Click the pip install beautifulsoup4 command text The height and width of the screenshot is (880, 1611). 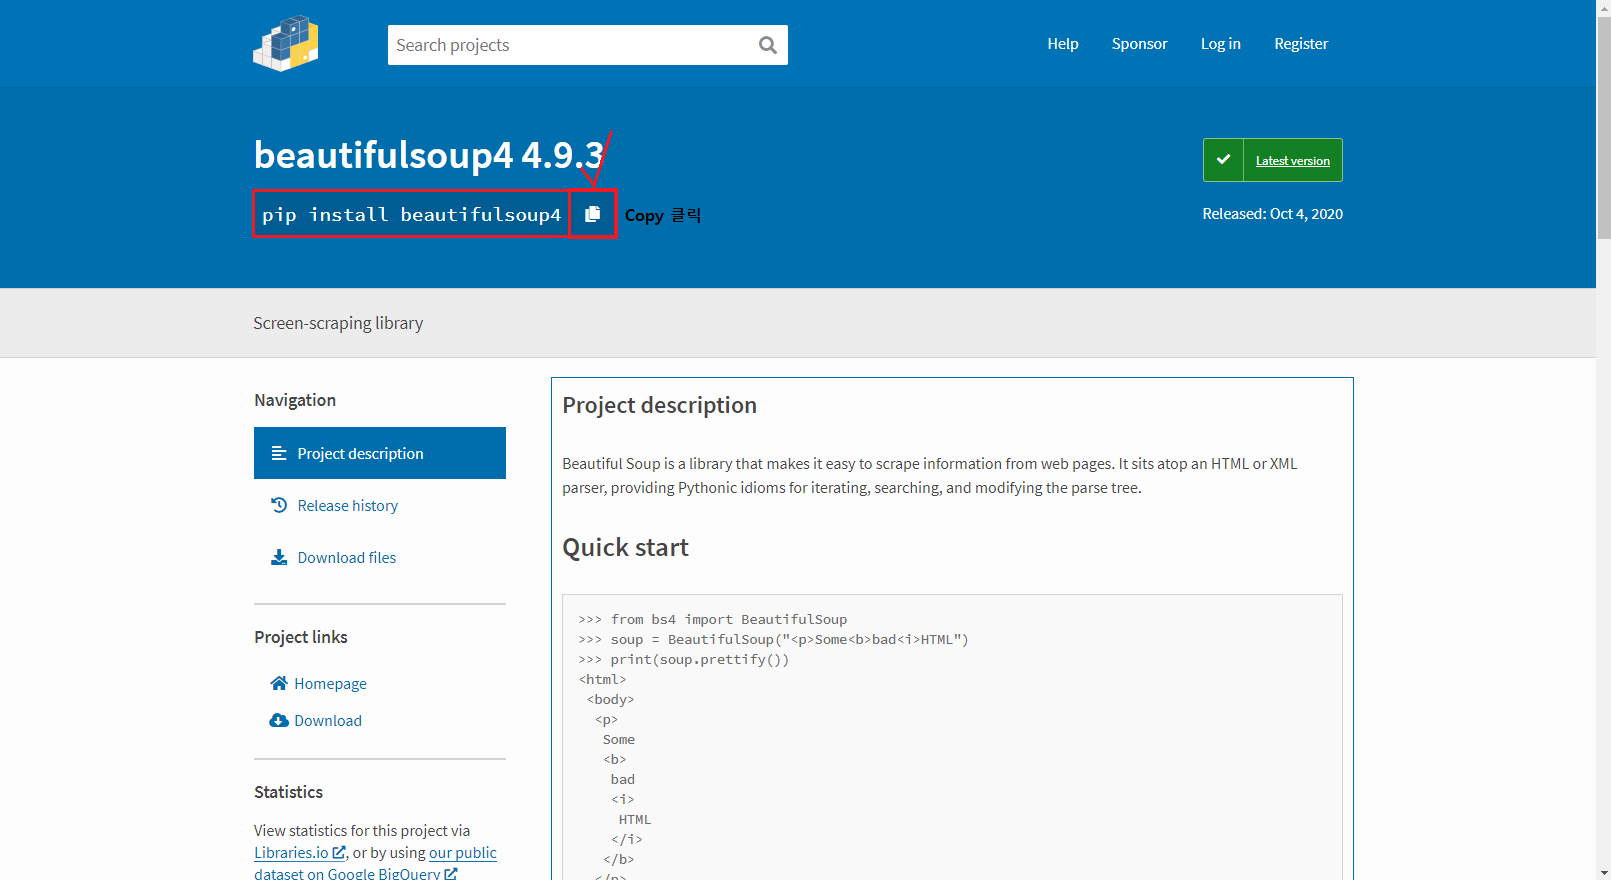tap(411, 214)
